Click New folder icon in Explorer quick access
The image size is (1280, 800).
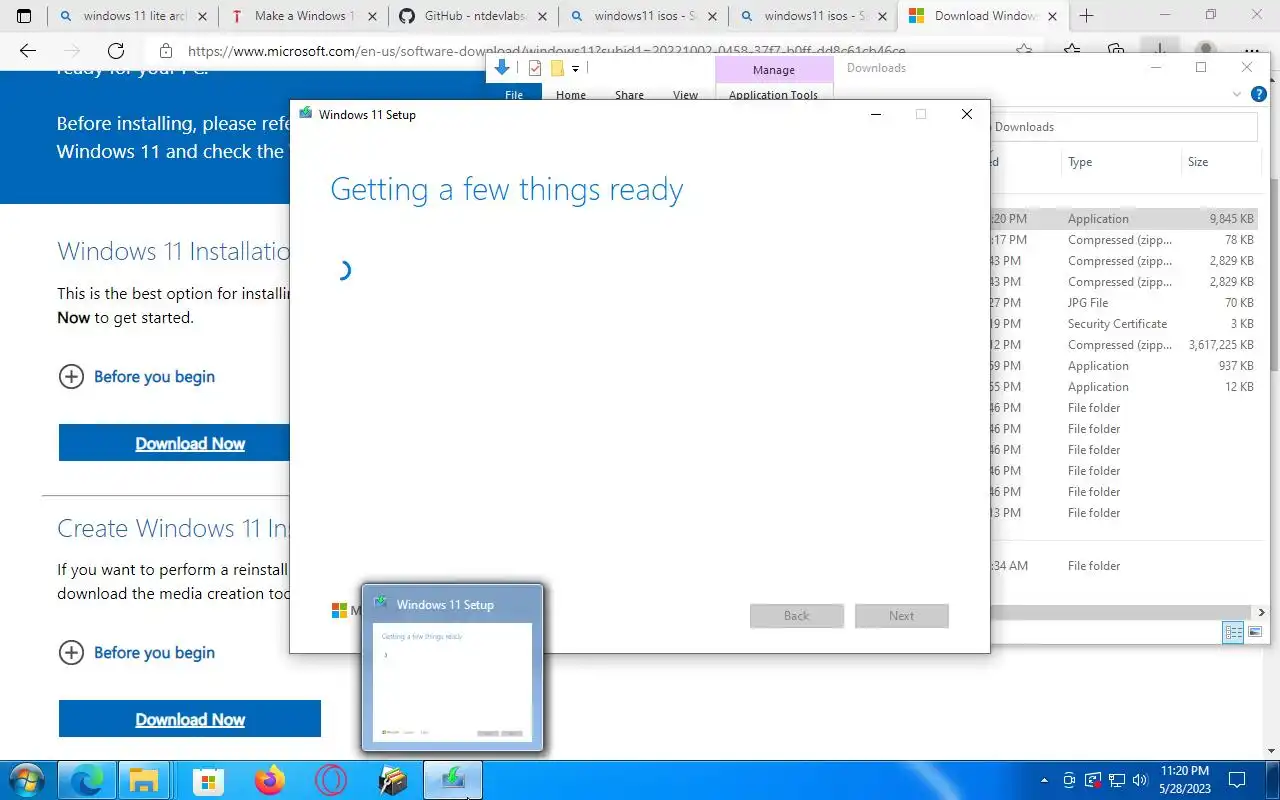[x=557, y=68]
